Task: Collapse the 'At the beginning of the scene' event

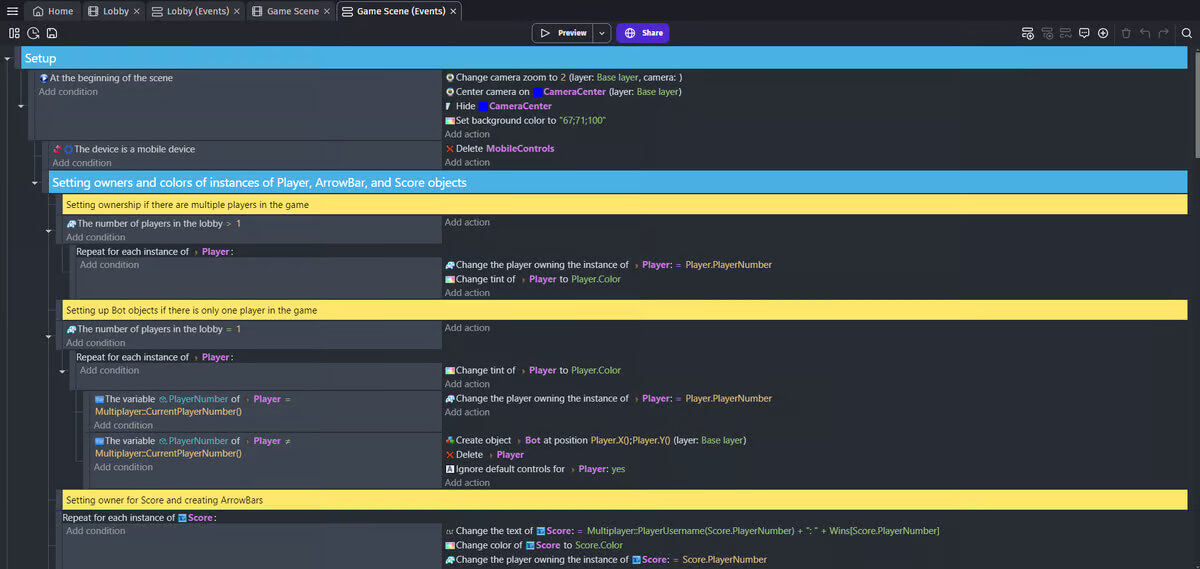Action: [x=21, y=105]
